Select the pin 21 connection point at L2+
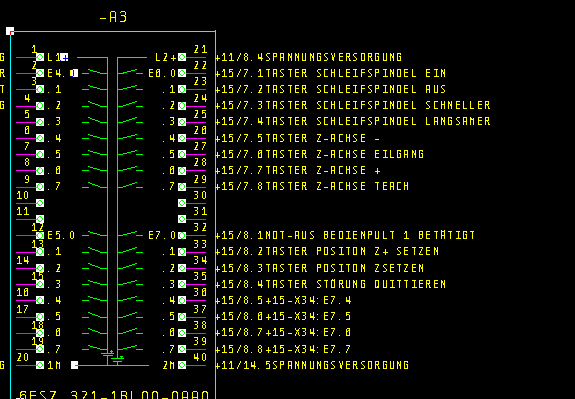 pyautogui.click(x=182, y=57)
